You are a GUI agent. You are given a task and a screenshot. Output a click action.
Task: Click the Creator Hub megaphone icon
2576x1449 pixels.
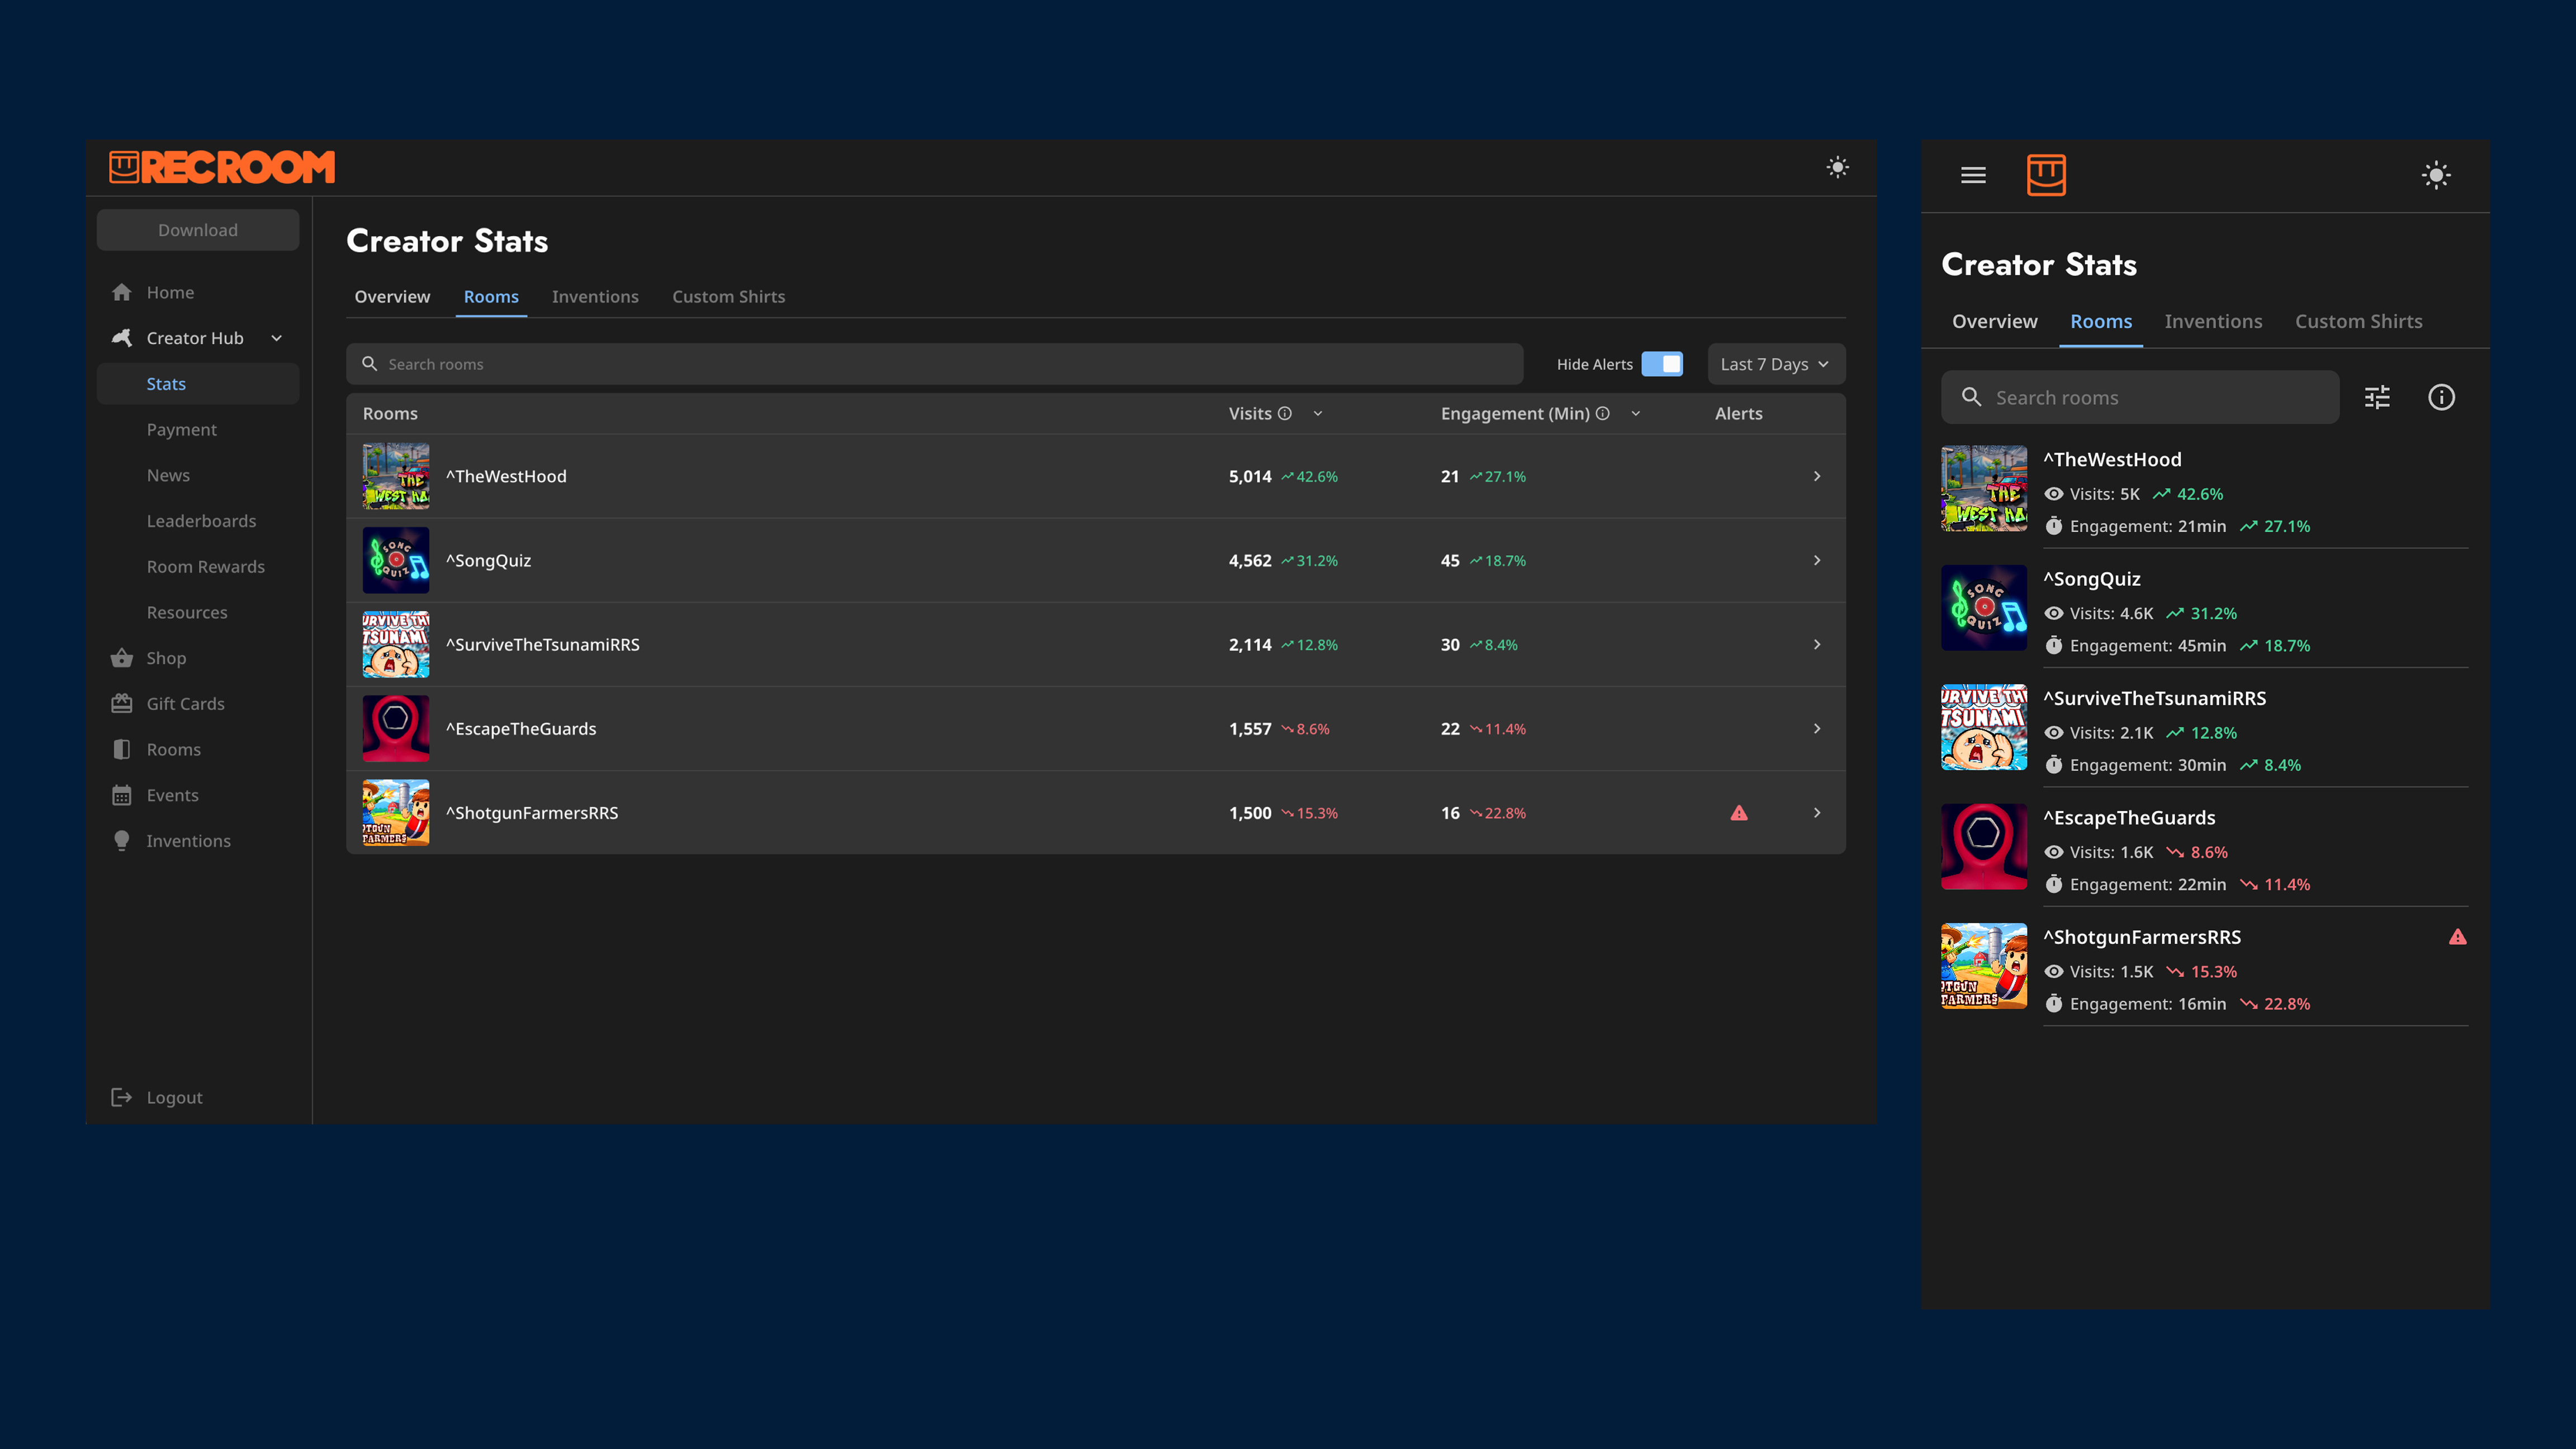coord(122,338)
